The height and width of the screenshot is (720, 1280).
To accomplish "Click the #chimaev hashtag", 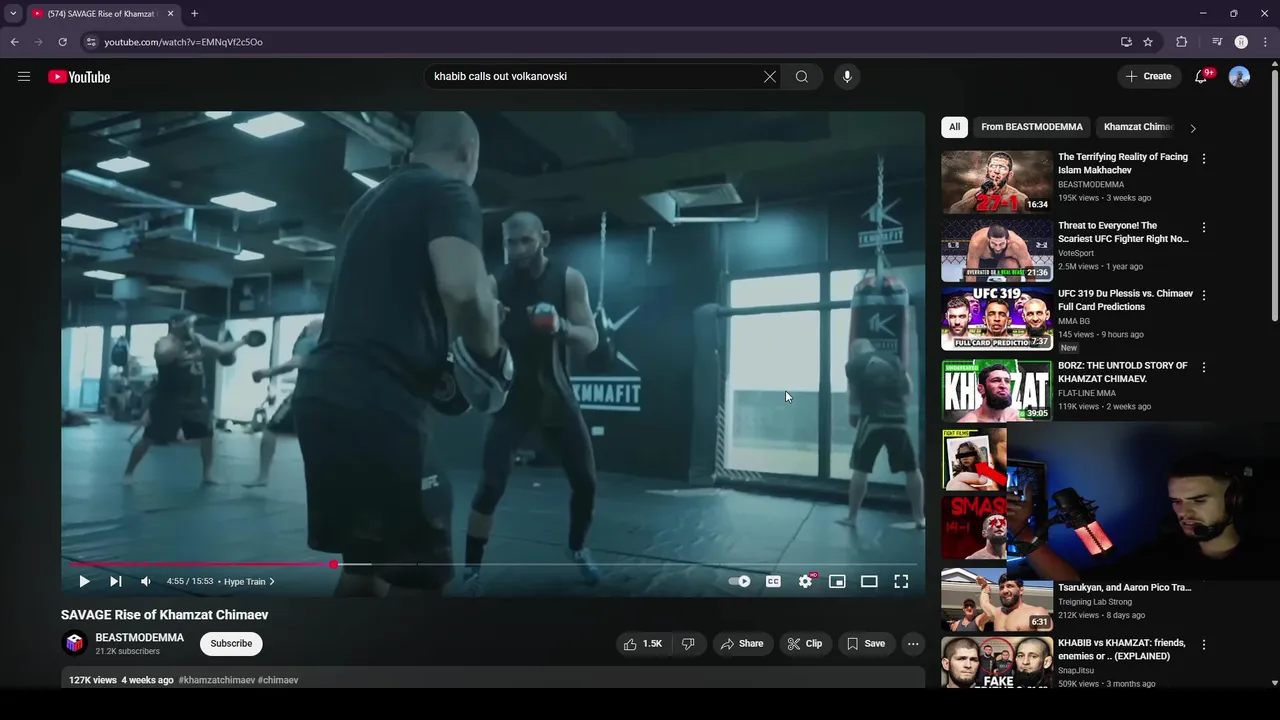I will [x=278, y=680].
